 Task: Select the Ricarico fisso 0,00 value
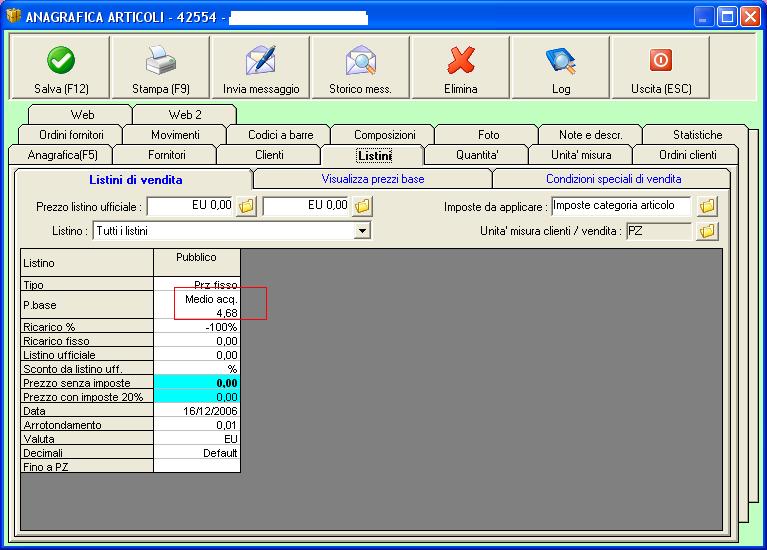(x=197, y=341)
